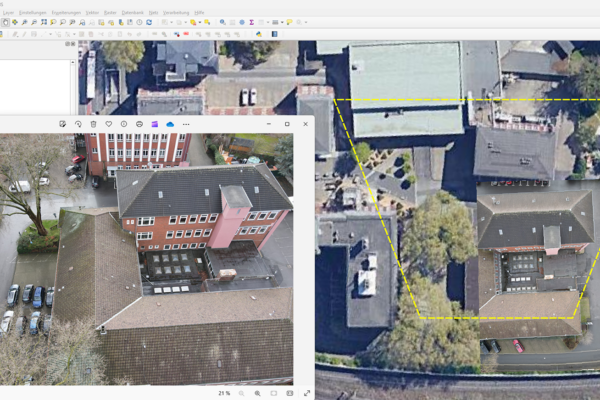Close the QGIS layers panel
Image resolution: width=600 pixels, height=400 pixels.
tap(73, 44)
